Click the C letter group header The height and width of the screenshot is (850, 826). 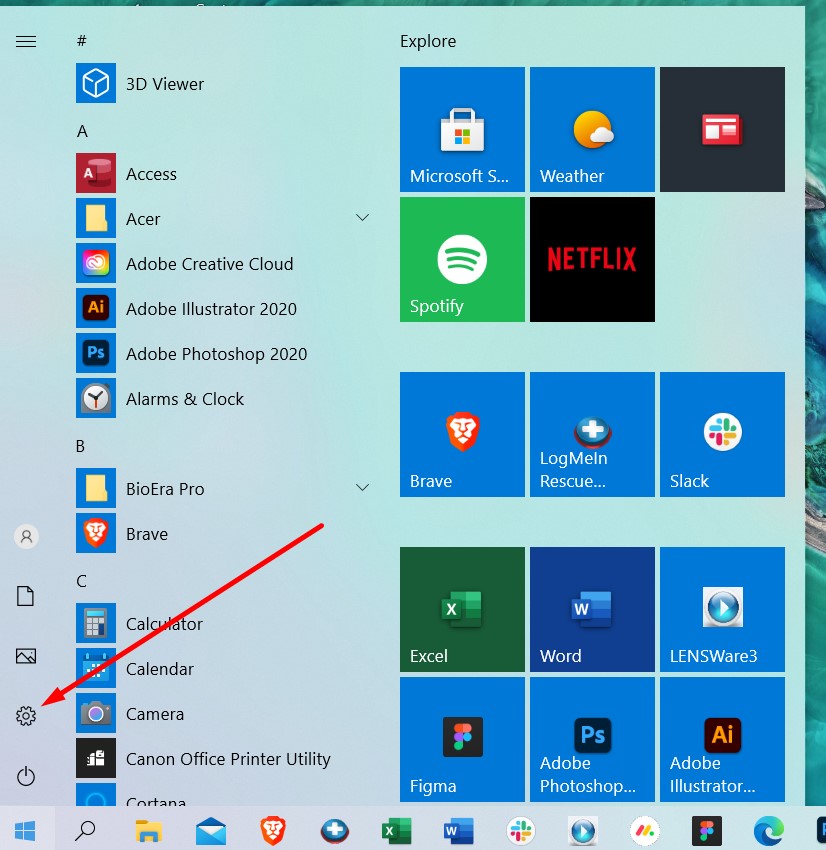point(81,581)
